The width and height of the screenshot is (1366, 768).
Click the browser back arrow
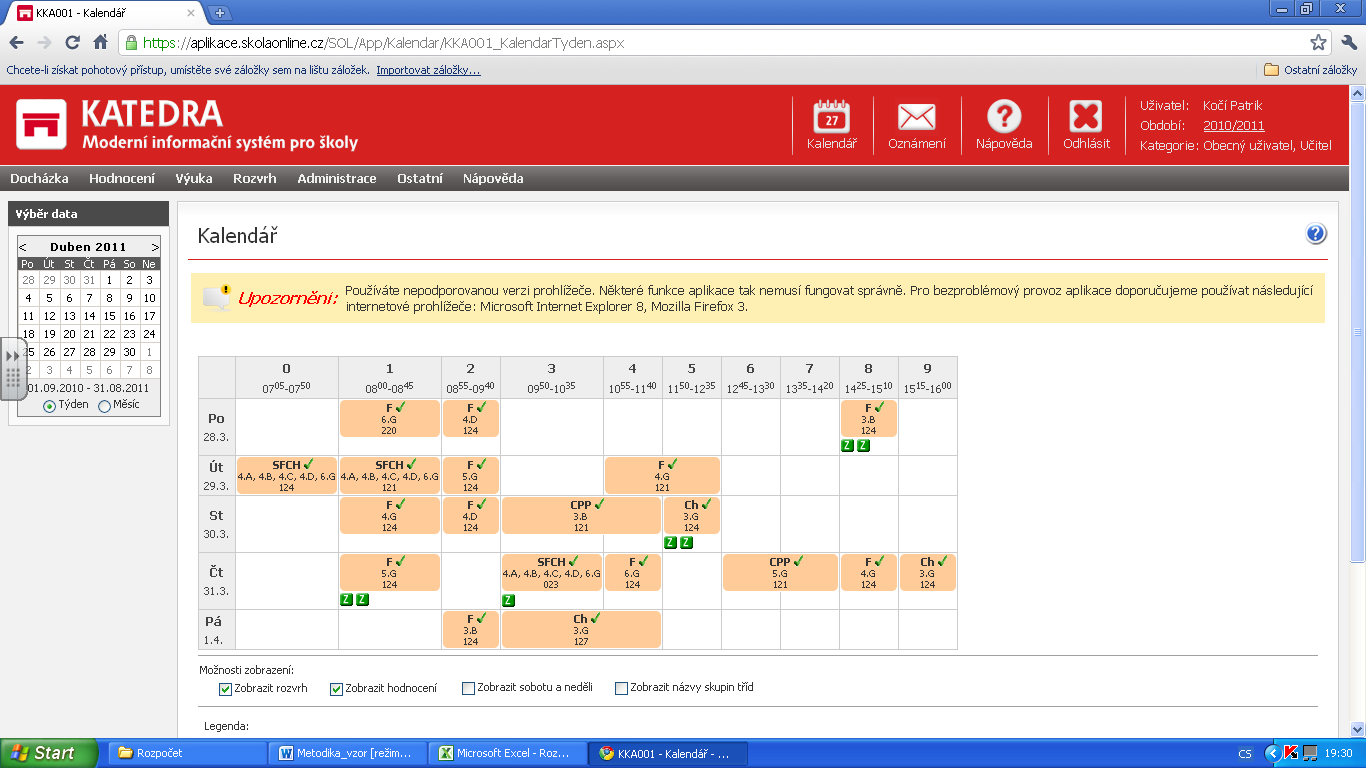tap(16, 43)
